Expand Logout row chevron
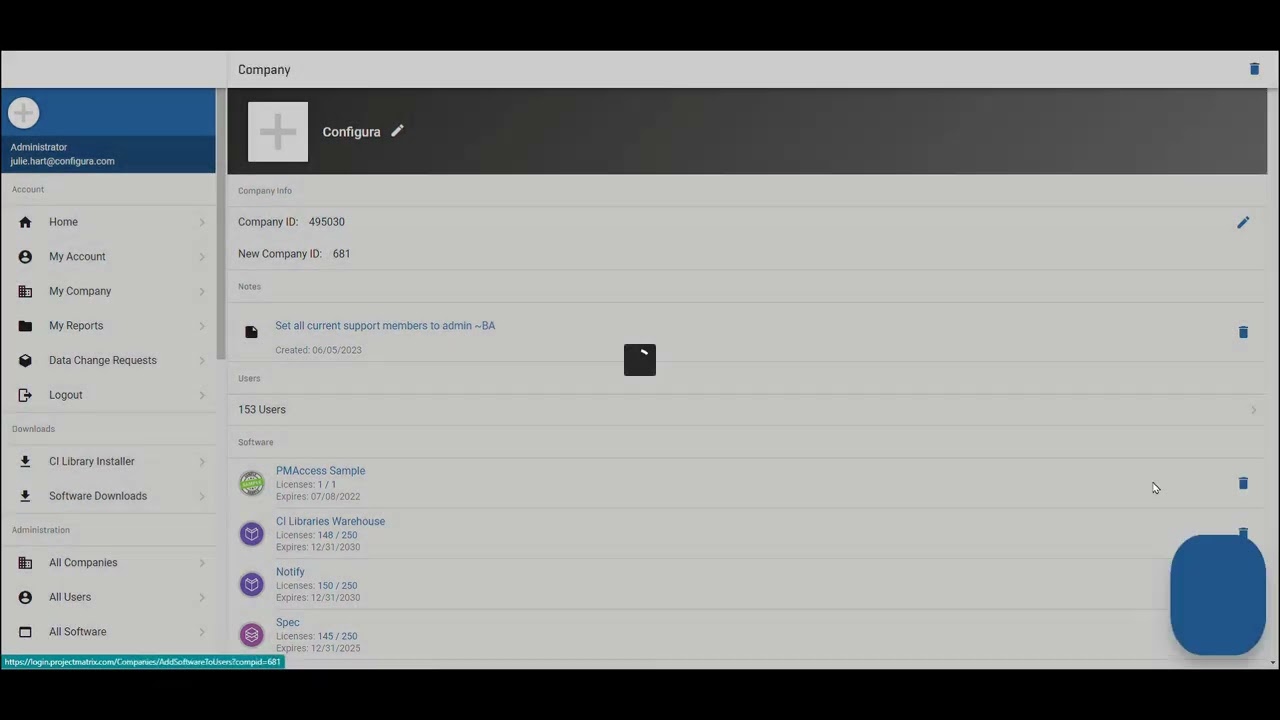The width and height of the screenshot is (1280, 720). 202,395
